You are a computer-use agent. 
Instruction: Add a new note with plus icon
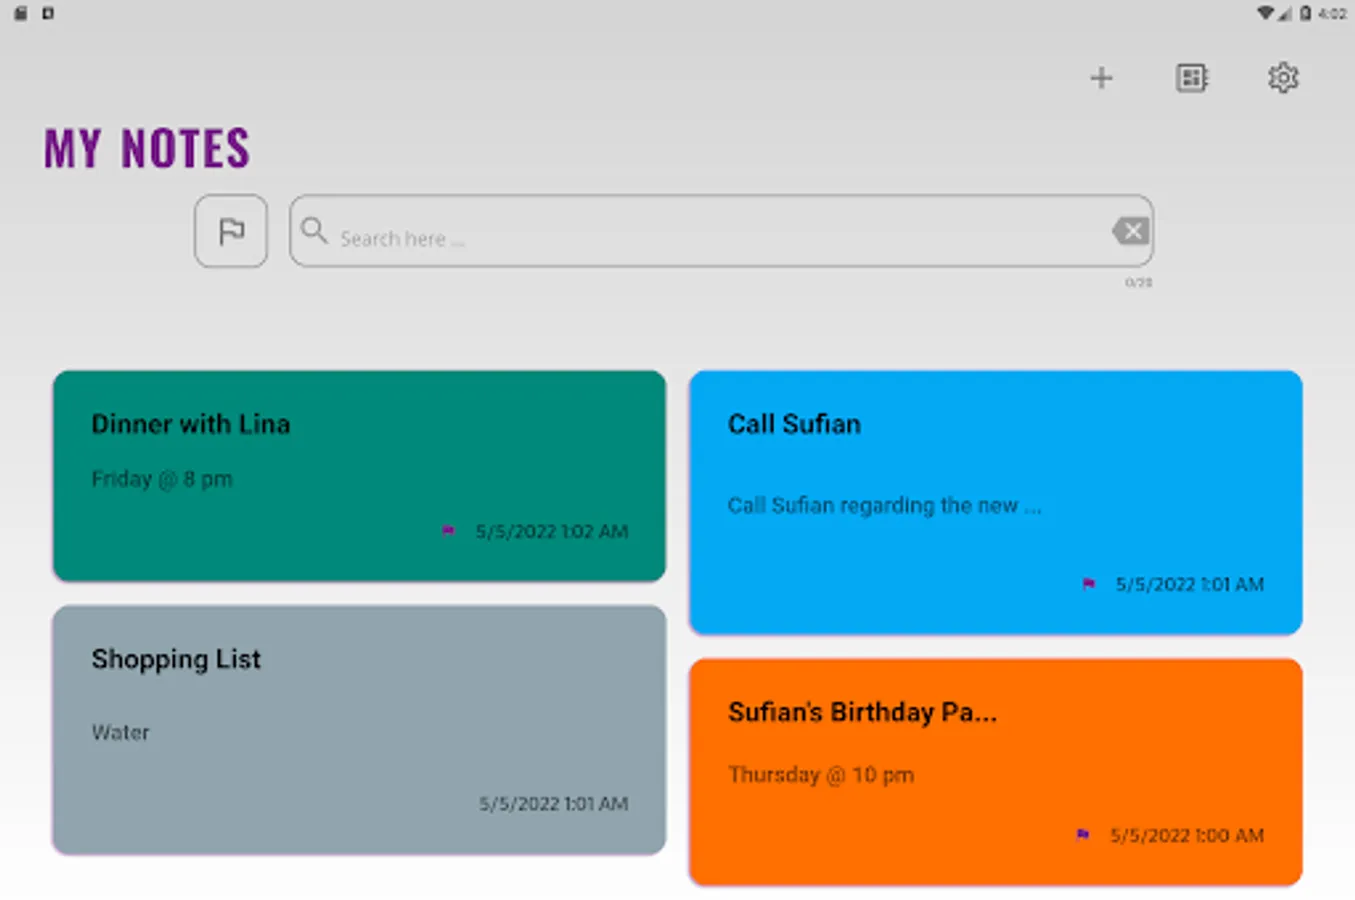click(1101, 78)
